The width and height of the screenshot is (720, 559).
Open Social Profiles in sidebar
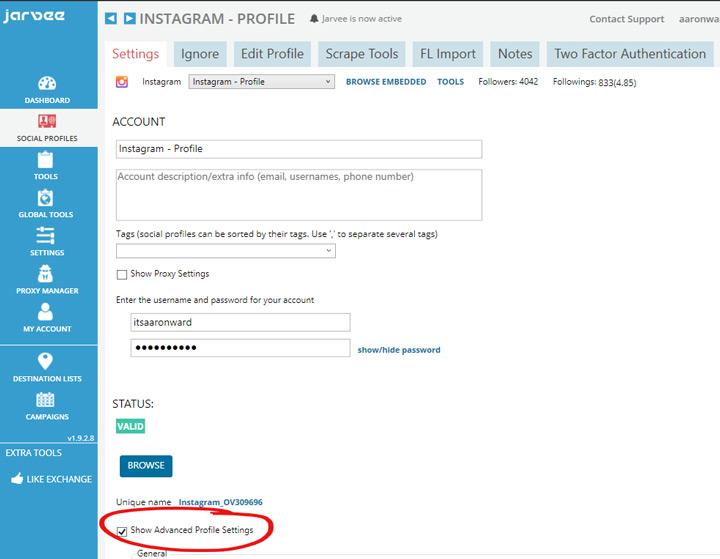[x=47, y=128]
